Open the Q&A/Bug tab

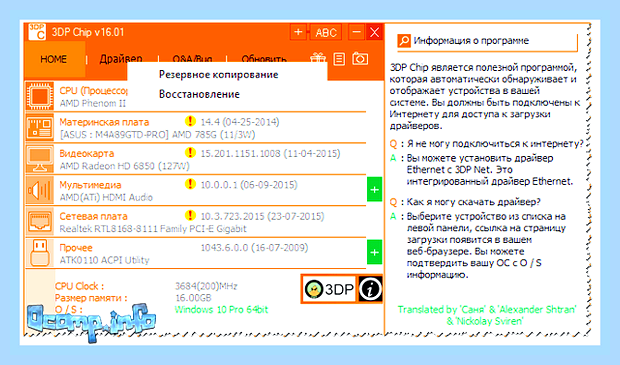[x=192, y=59]
